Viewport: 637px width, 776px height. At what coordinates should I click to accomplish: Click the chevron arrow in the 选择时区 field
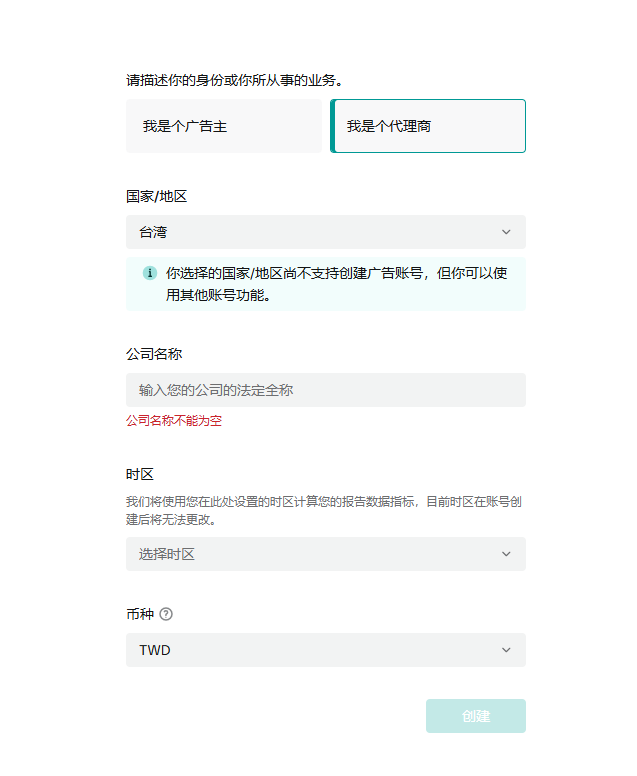[506, 554]
